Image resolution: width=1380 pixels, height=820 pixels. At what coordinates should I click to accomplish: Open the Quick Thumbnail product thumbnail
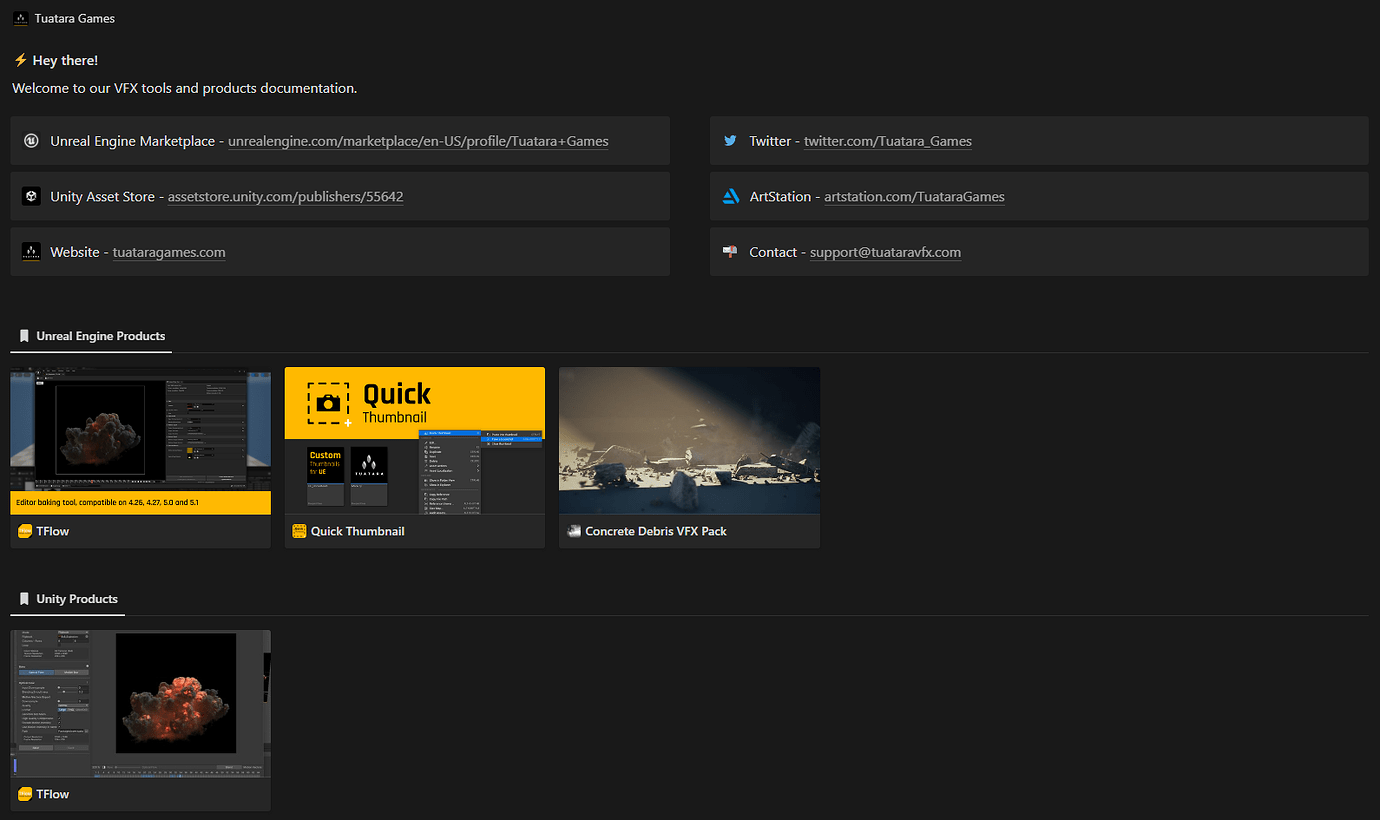[414, 439]
